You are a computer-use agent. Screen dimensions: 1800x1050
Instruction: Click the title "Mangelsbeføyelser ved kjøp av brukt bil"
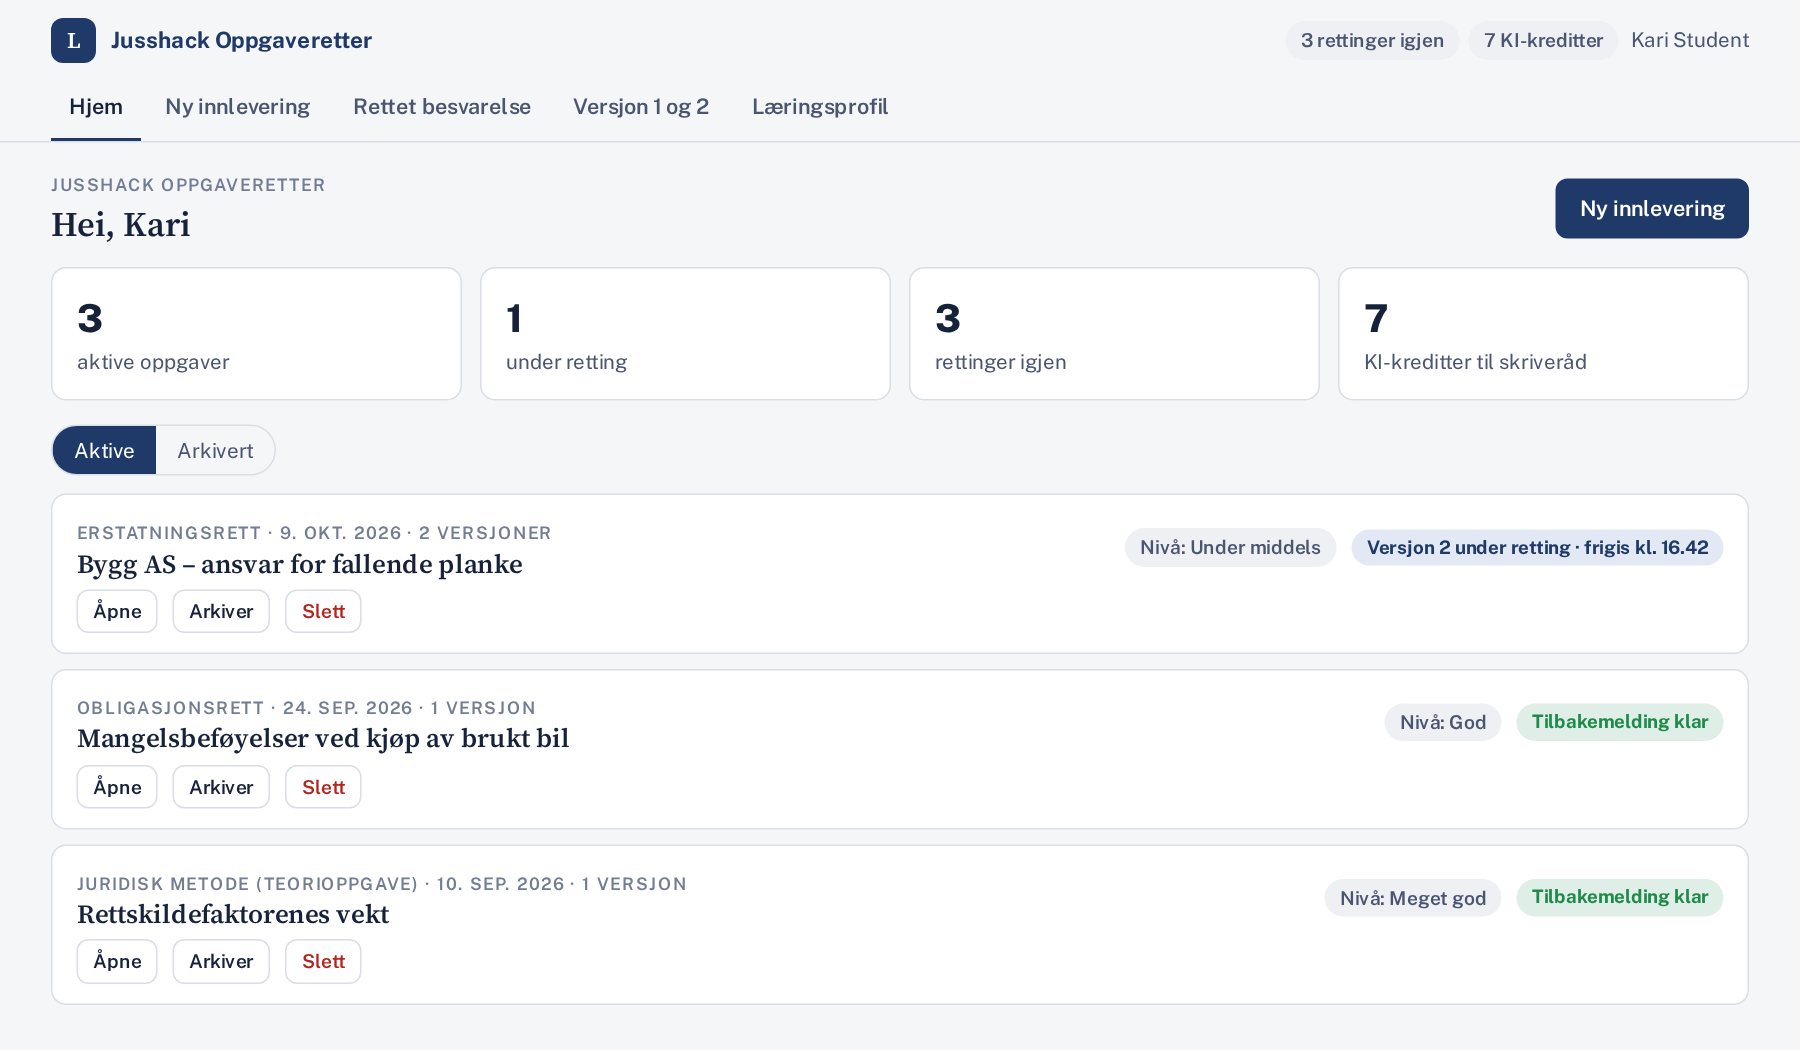click(x=323, y=738)
